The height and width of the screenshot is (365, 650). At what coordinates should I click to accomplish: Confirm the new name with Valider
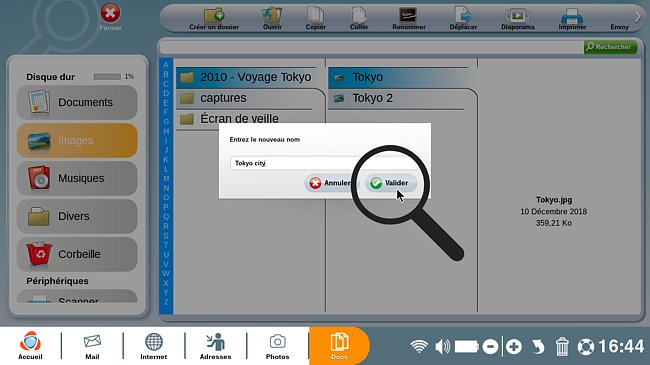[x=390, y=183]
